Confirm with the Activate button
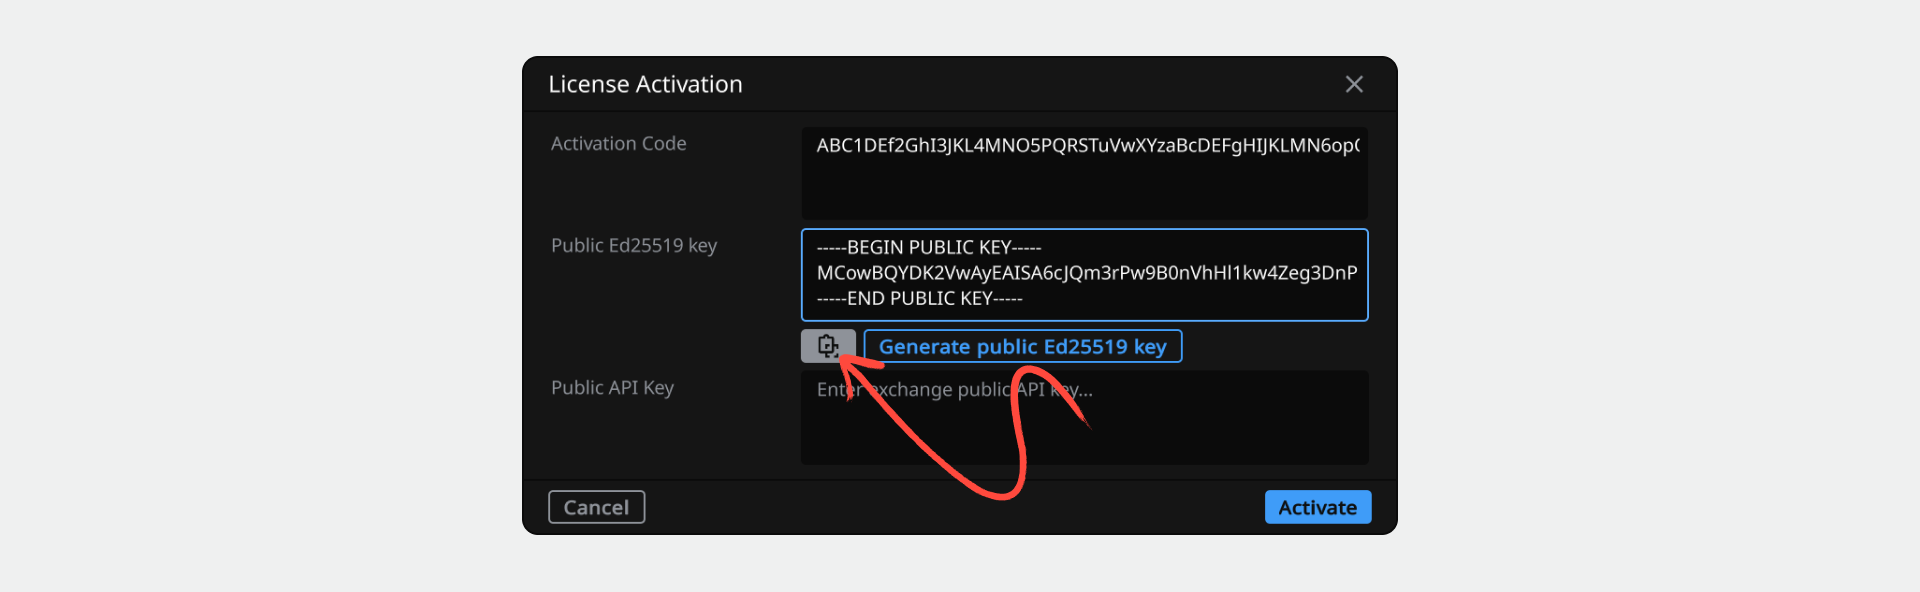 [x=1318, y=507]
